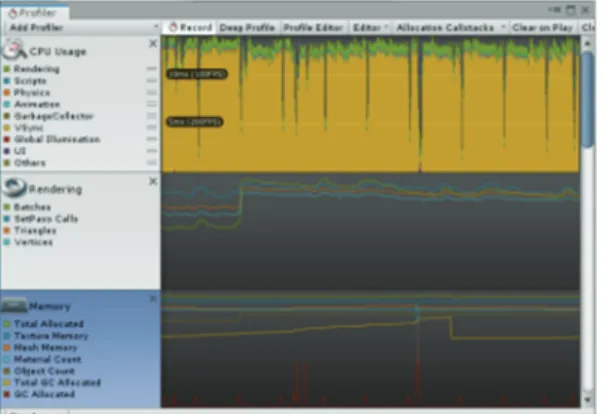The height and width of the screenshot is (414, 604).
Task: Click the drag handle beside Global Illumination
Action: tap(152, 139)
